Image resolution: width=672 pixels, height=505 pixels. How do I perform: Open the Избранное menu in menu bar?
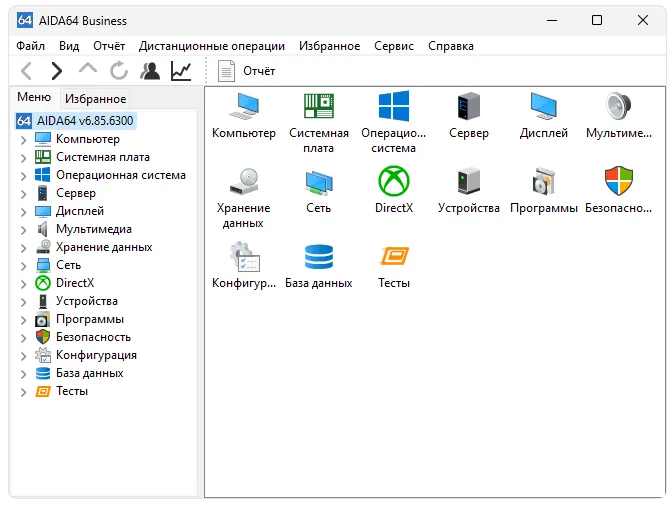pos(329,46)
